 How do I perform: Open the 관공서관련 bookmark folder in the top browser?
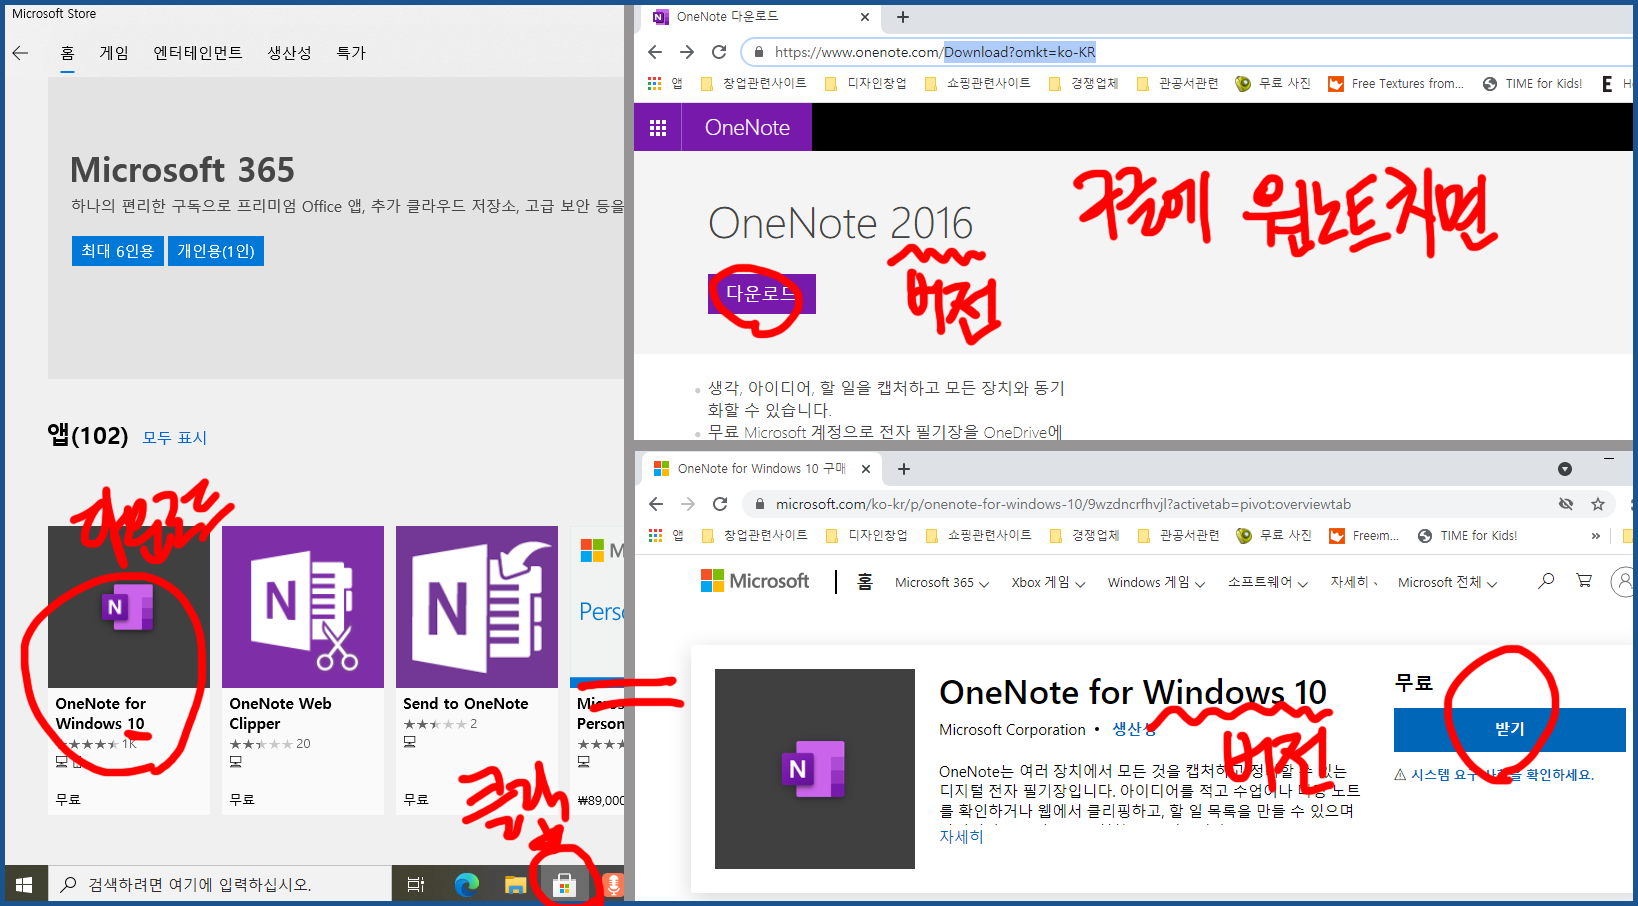pyautogui.click(x=1178, y=84)
